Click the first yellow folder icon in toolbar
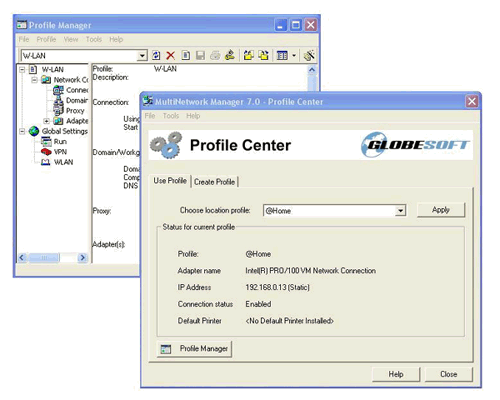The height and width of the screenshot is (400, 500). coord(248,55)
